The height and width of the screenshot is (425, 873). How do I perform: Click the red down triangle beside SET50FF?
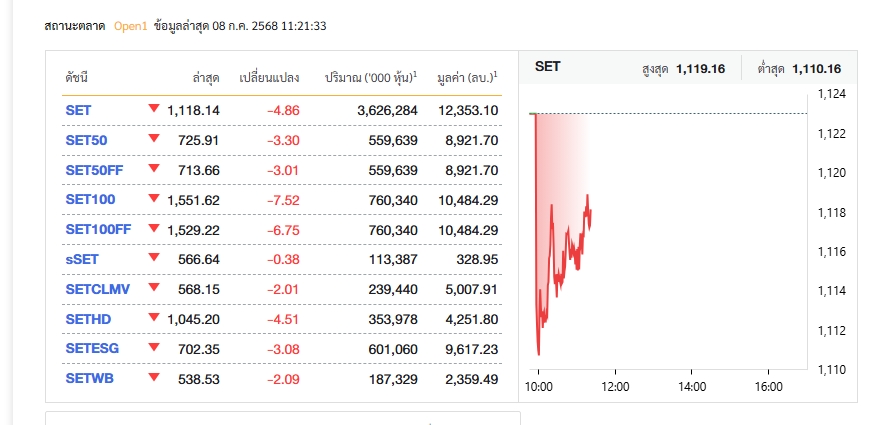(154, 168)
